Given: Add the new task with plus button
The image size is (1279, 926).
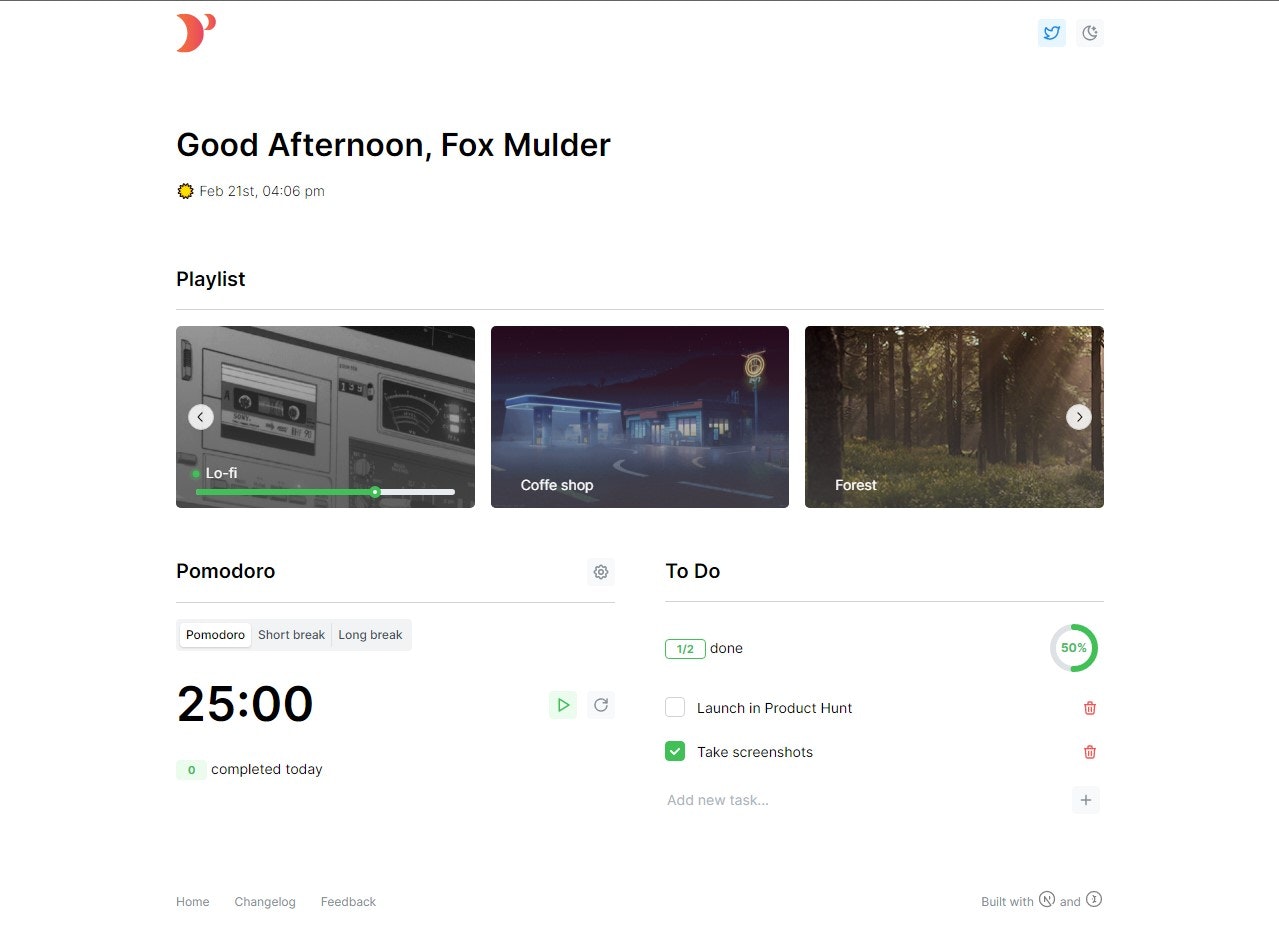Looking at the screenshot, I should coord(1086,800).
